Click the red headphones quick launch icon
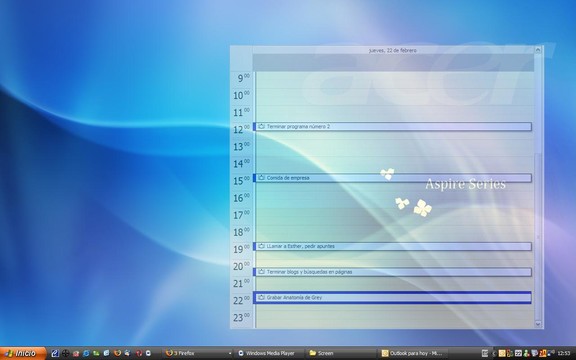This screenshot has height=360, width=576. tap(139, 353)
